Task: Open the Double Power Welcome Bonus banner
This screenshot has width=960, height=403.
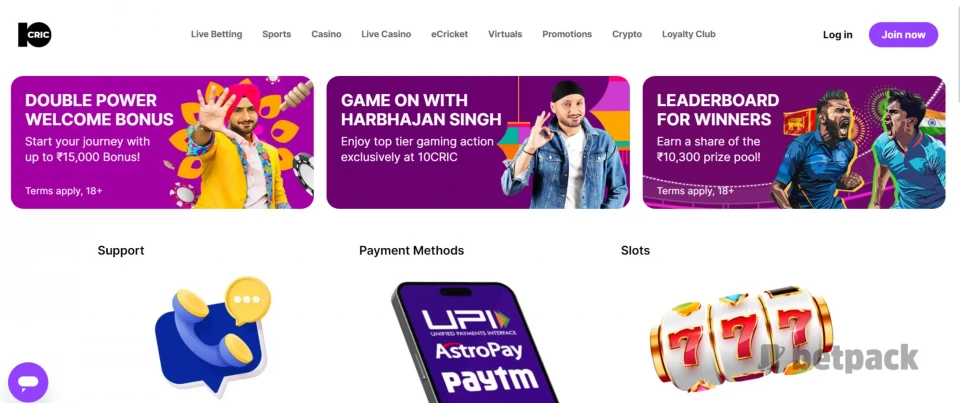Action: coord(162,142)
